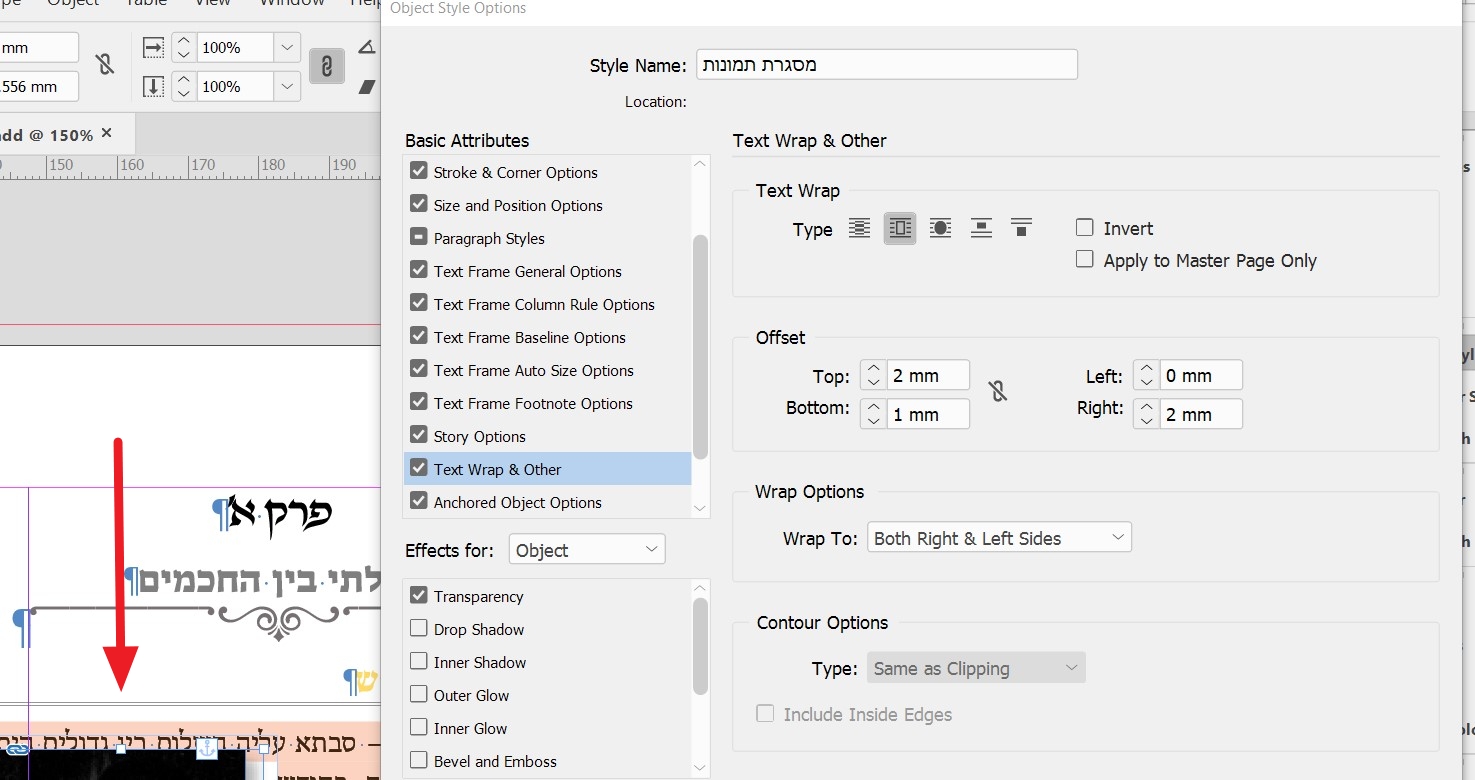Viewport: 1475px width, 780px height.
Task: Click the Style Name text field
Action: click(886, 65)
